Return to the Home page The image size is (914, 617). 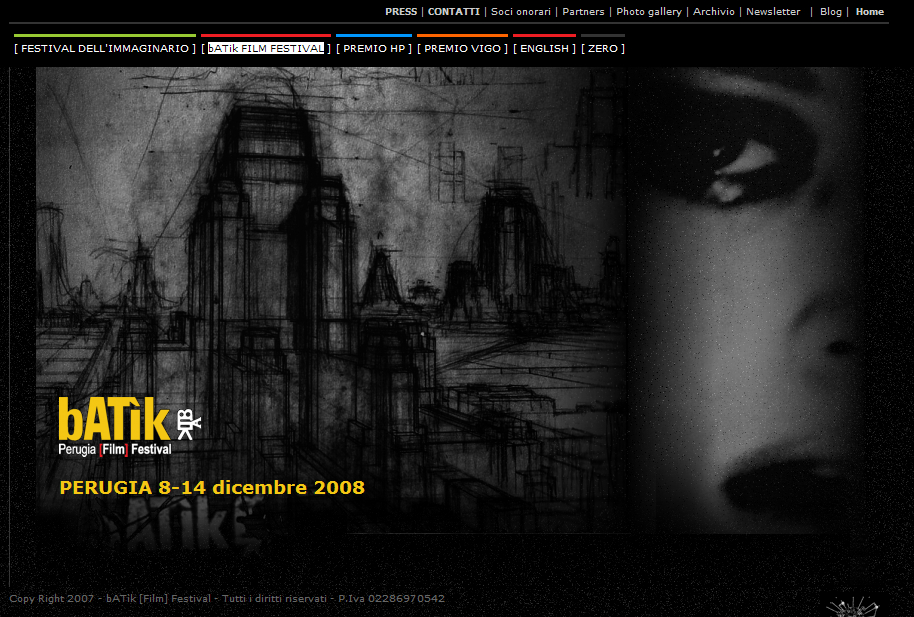pos(870,12)
